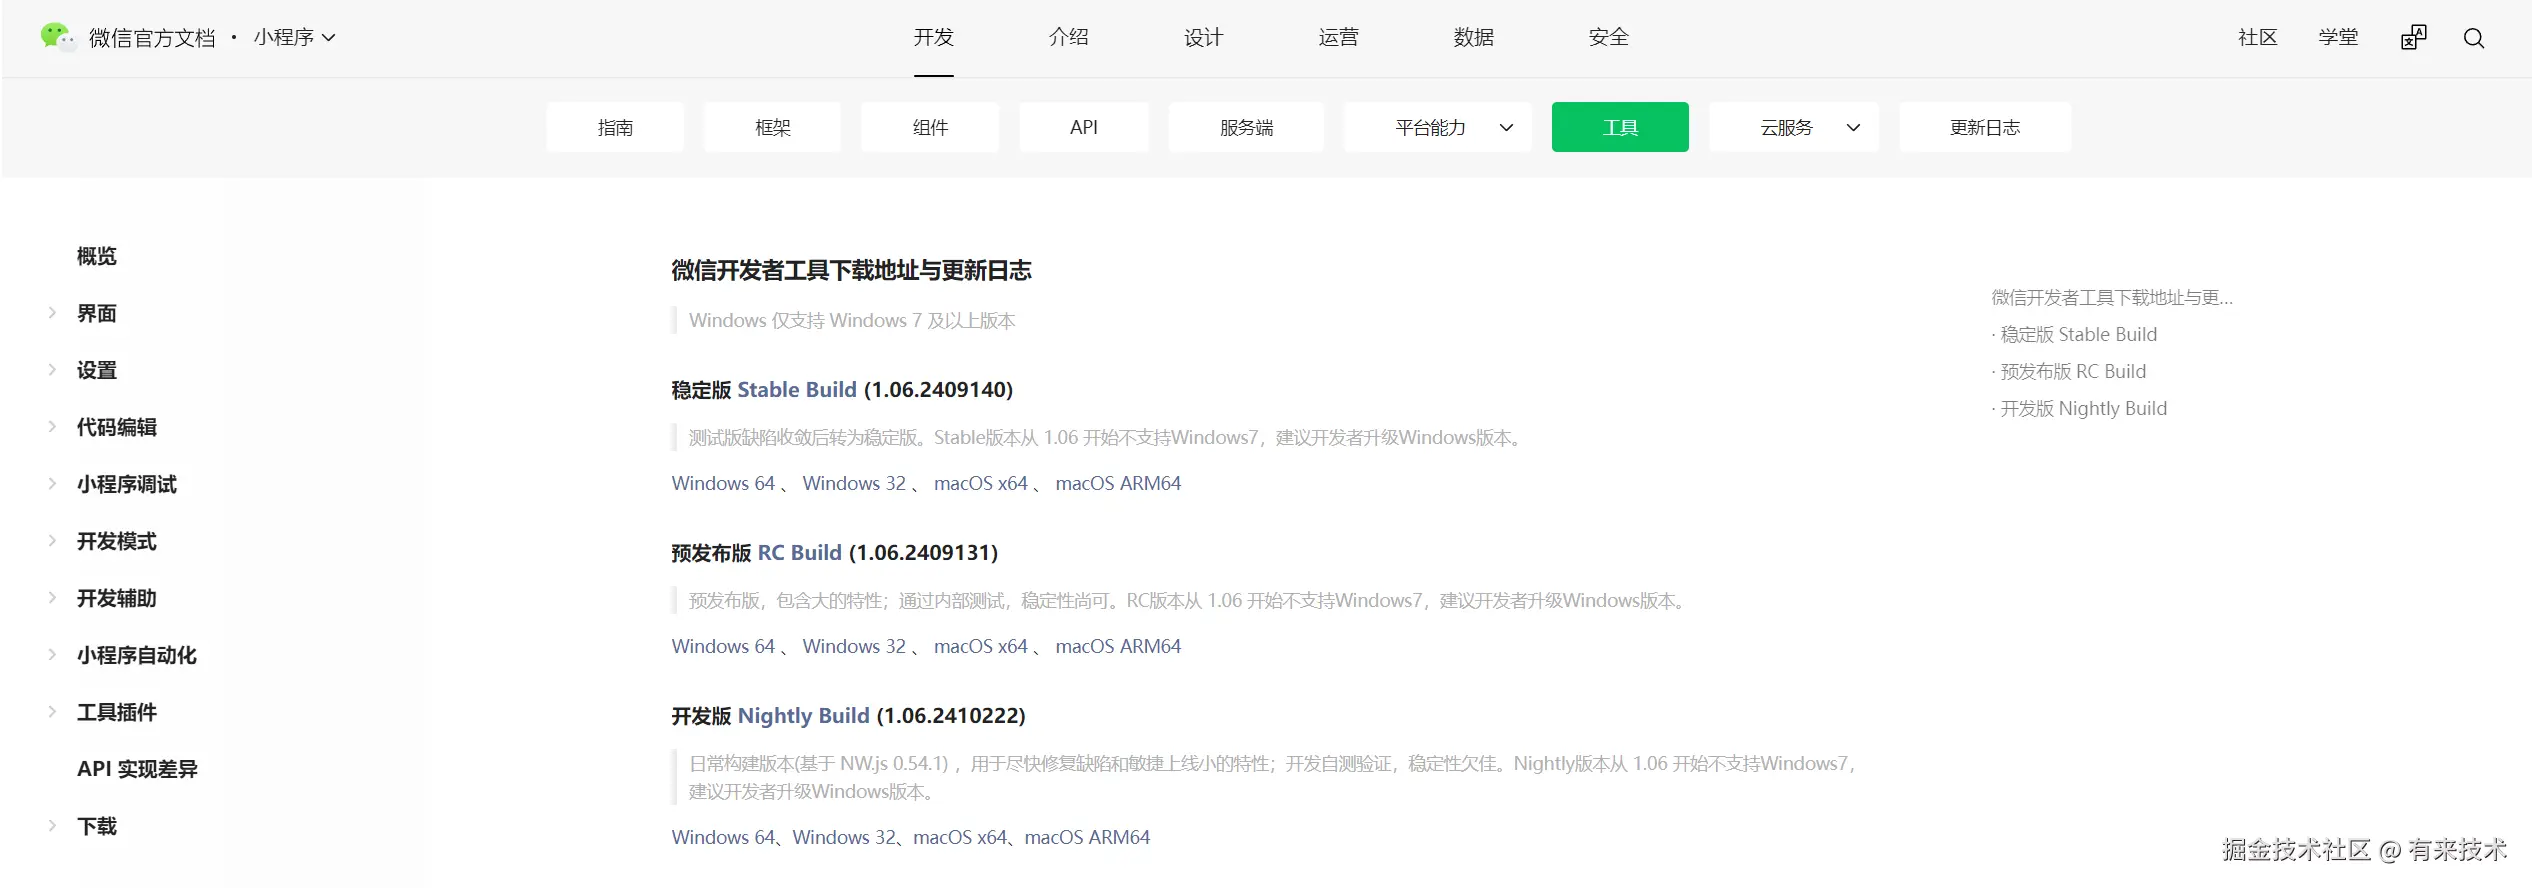This screenshot has width=2532, height=888.
Task: Click 微信官方文档 site title
Action: tap(152, 38)
